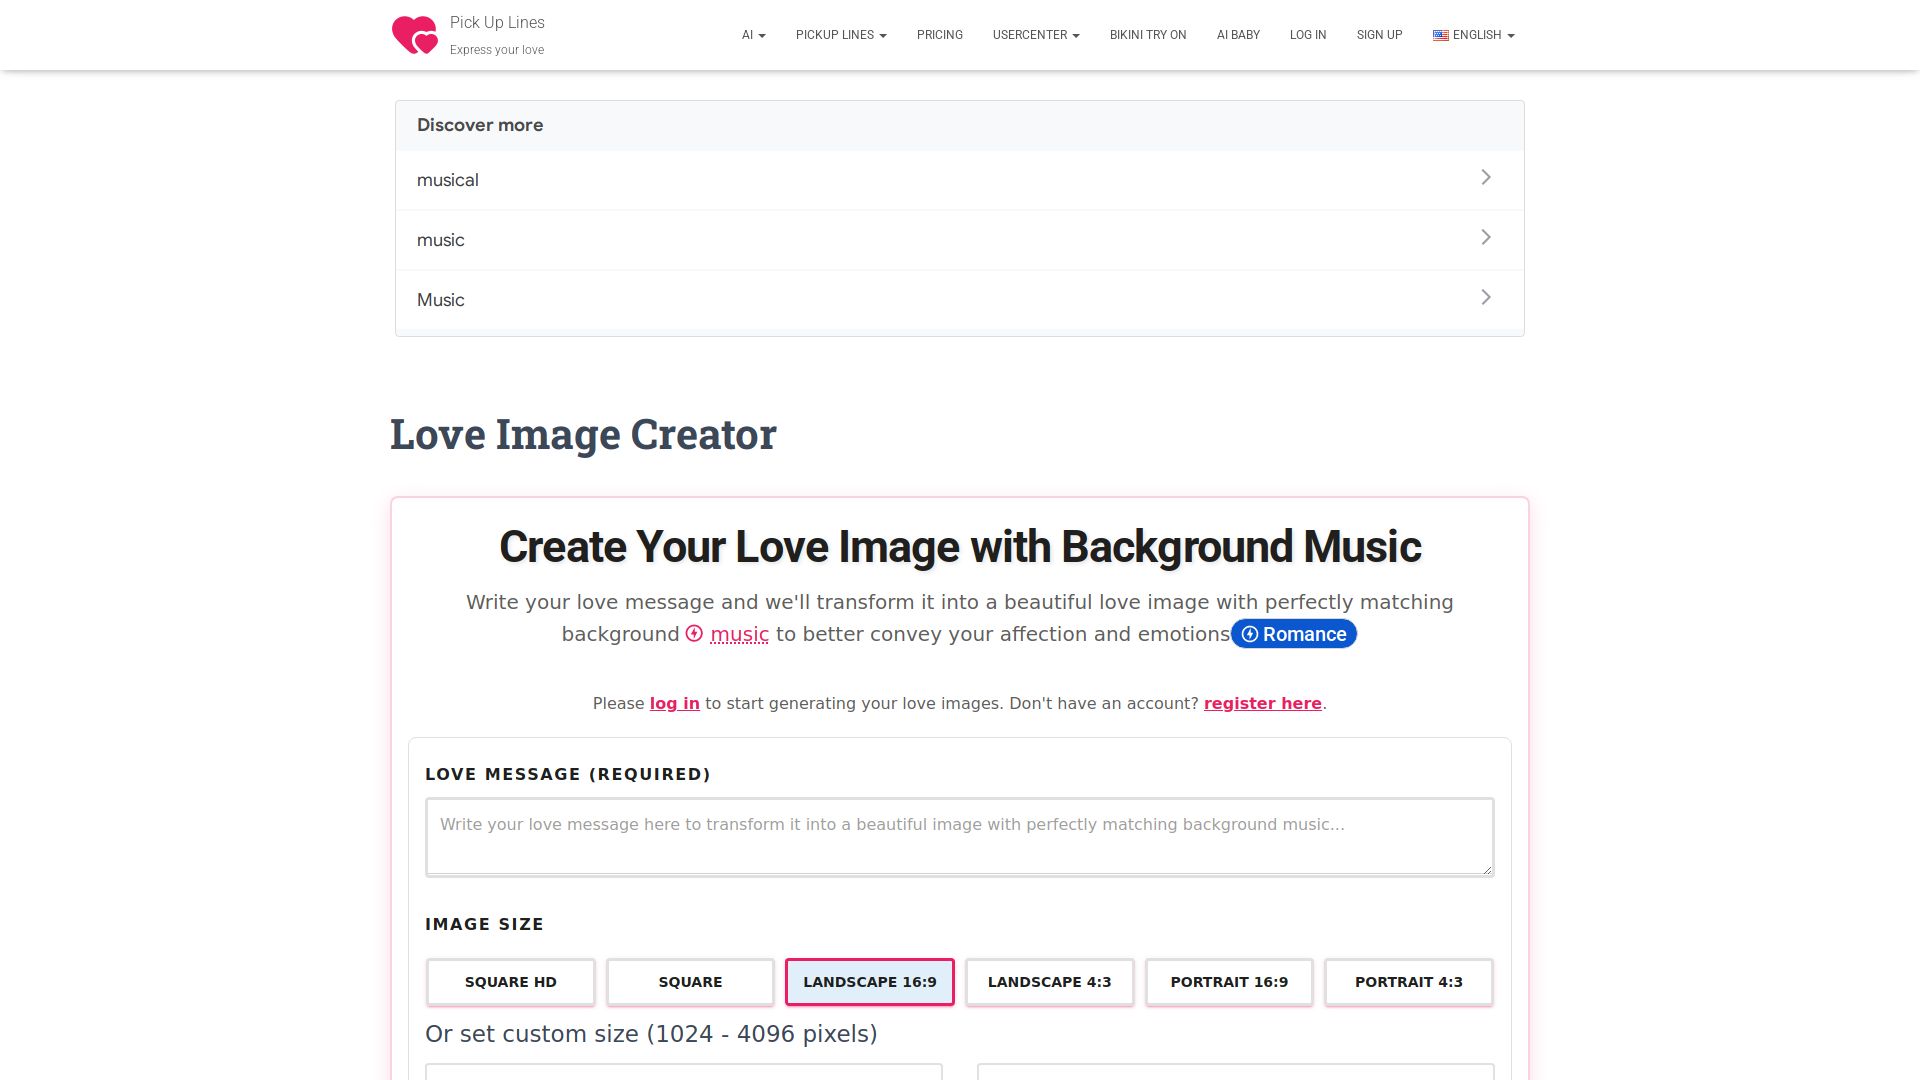1920x1080 pixels.
Task: Open the chevron on the musical row
Action: coord(1486,177)
